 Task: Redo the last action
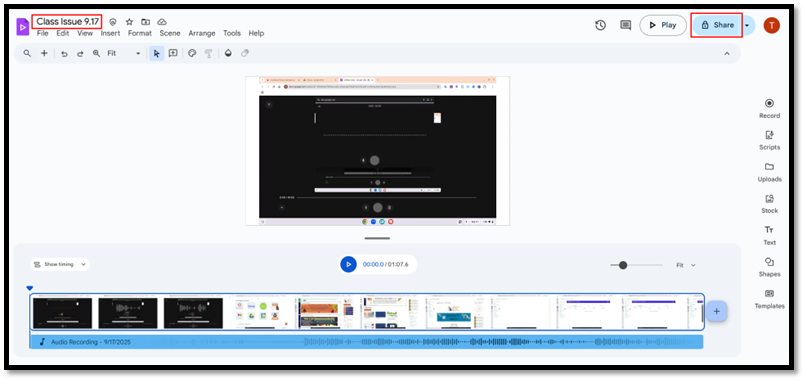(x=80, y=53)
